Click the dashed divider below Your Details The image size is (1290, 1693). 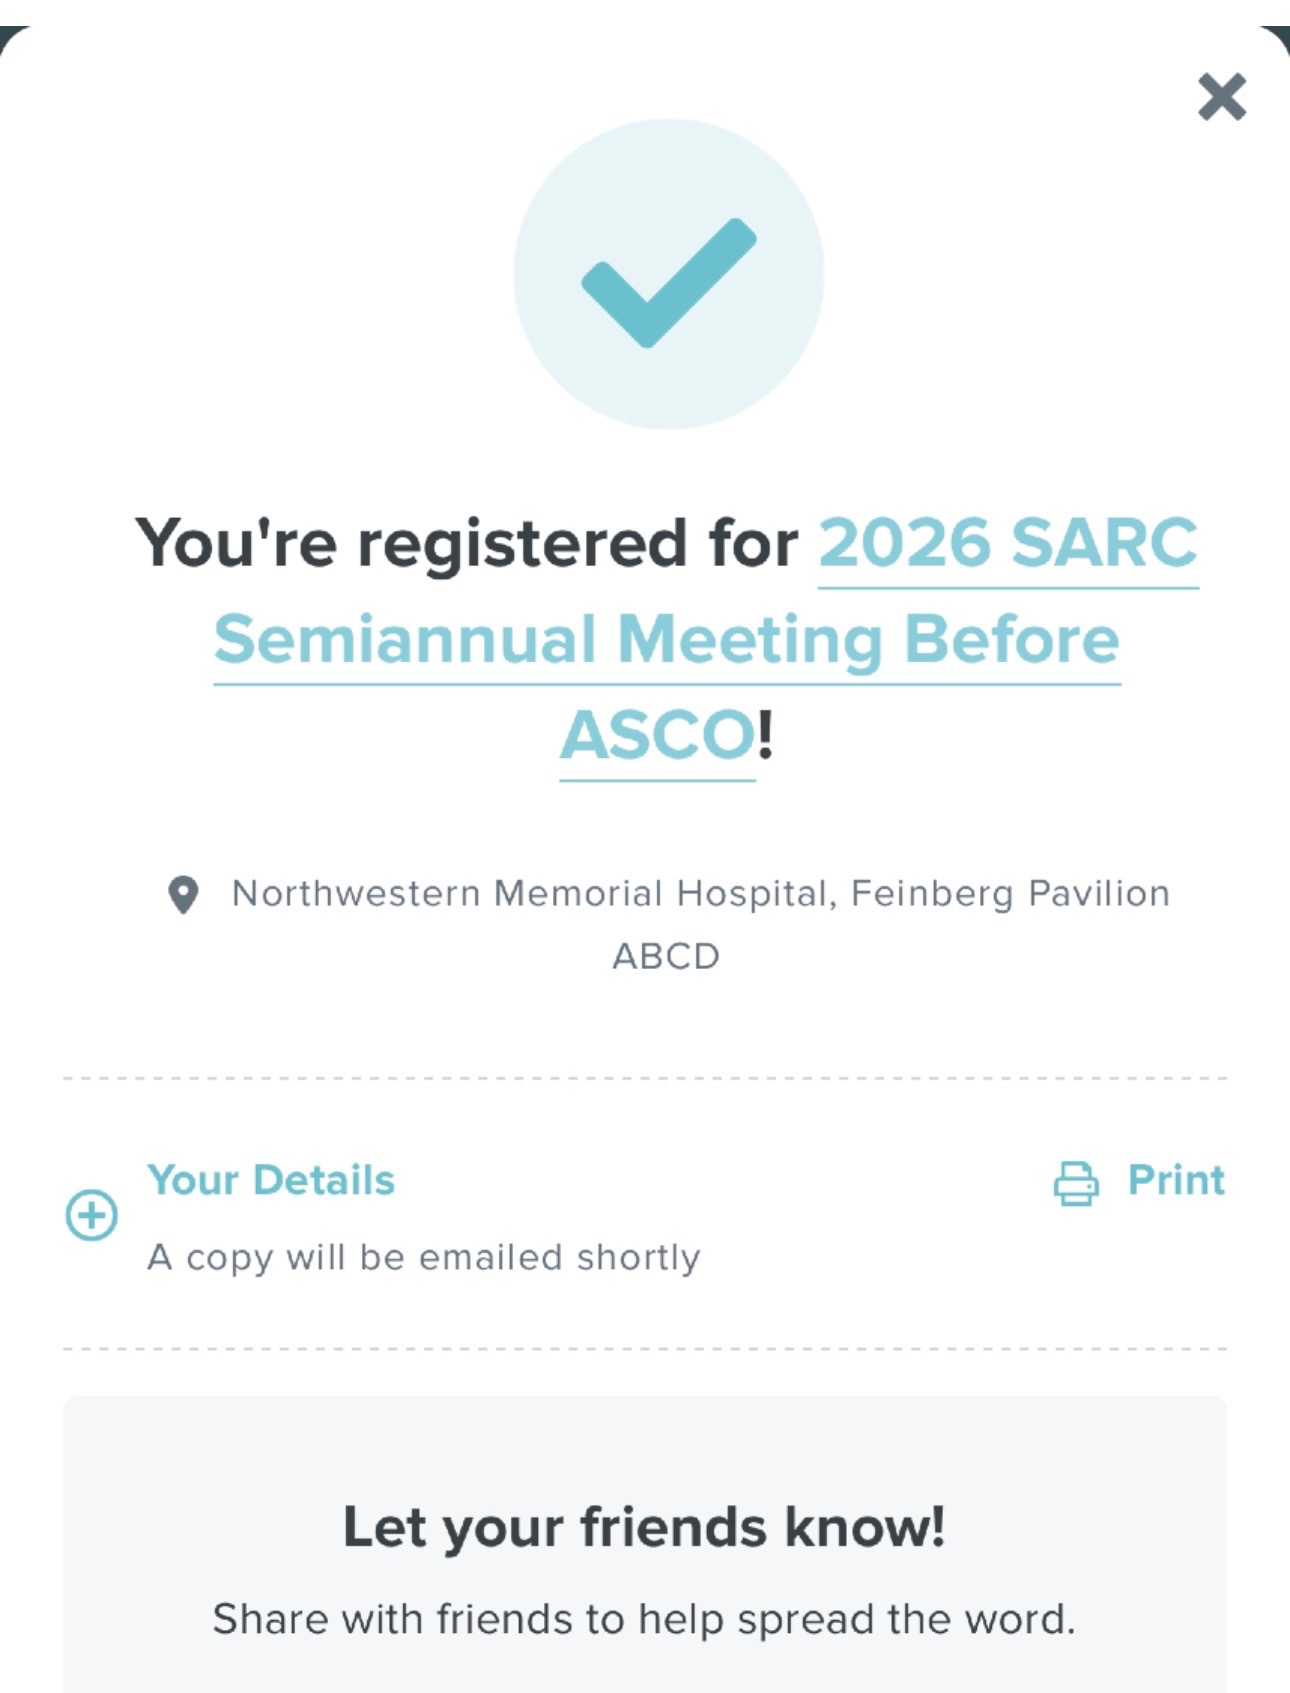coord(645,1349)
